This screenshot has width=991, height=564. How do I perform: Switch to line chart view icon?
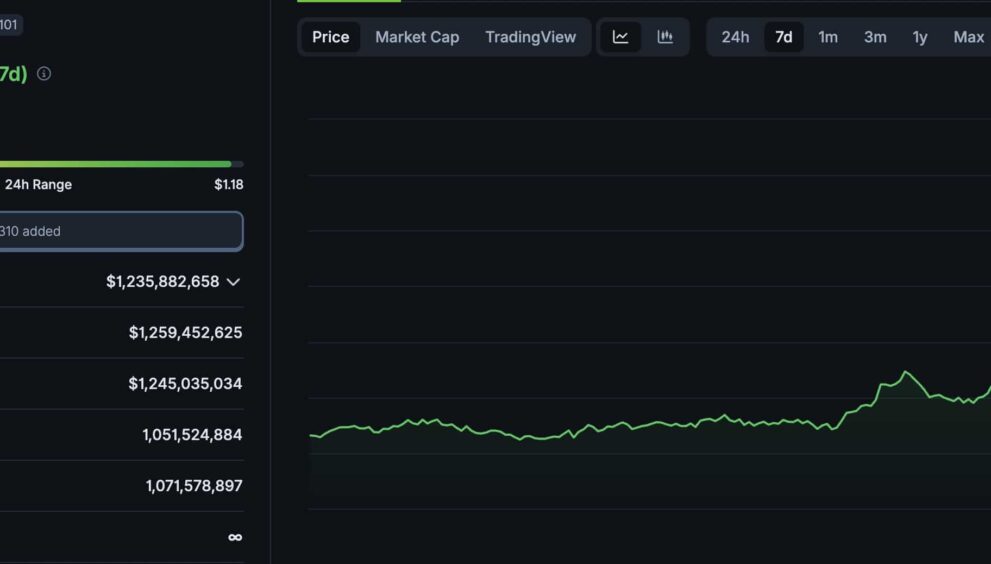pos(620,37)
